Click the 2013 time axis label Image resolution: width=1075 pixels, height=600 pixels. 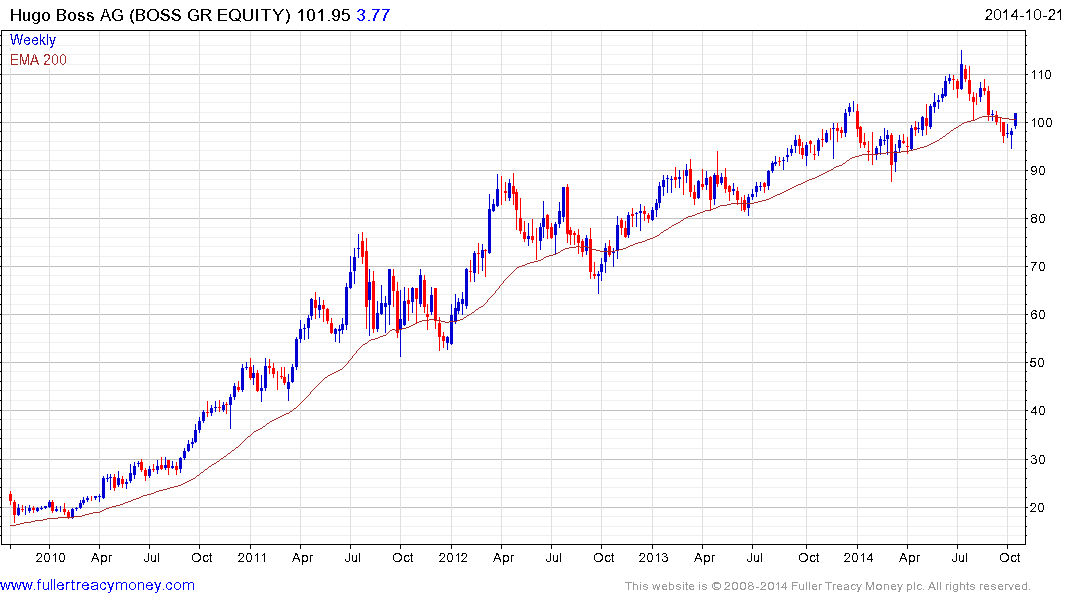pos(653,557)
